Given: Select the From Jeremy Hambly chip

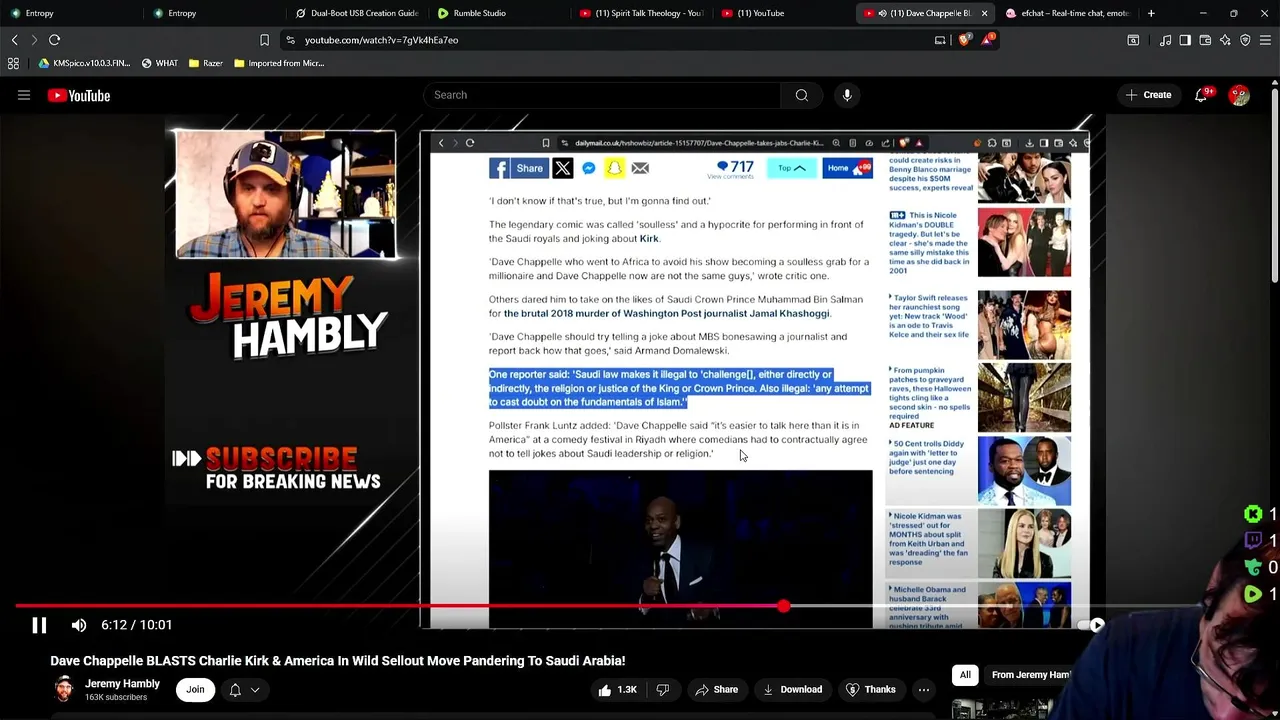Looking at the screenshot, I should [x=1031, y=675].
